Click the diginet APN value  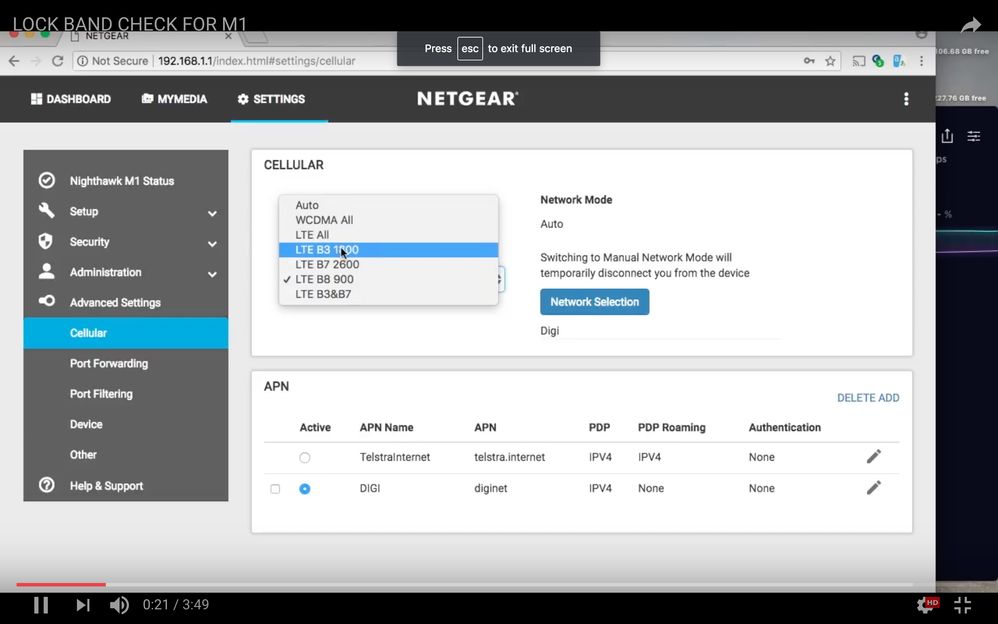coord(491,488)
